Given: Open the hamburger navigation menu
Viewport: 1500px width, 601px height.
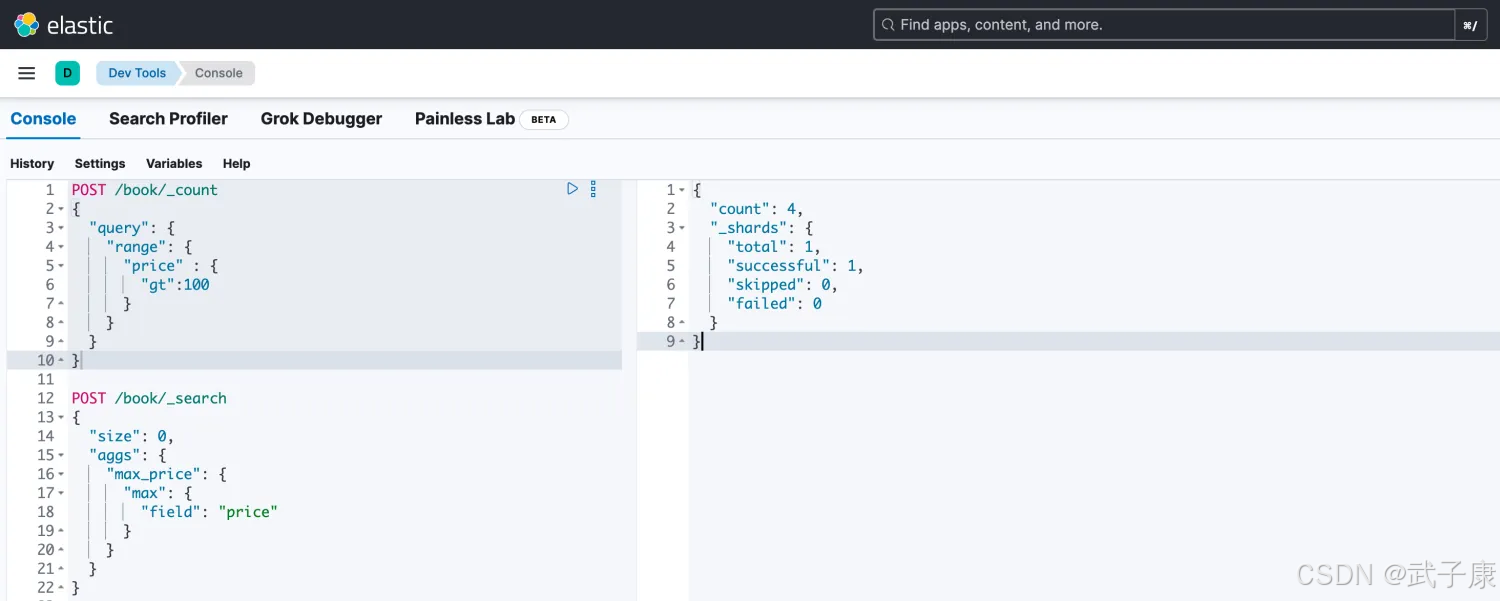Looking at the screenshot, I should click(27, 73).
